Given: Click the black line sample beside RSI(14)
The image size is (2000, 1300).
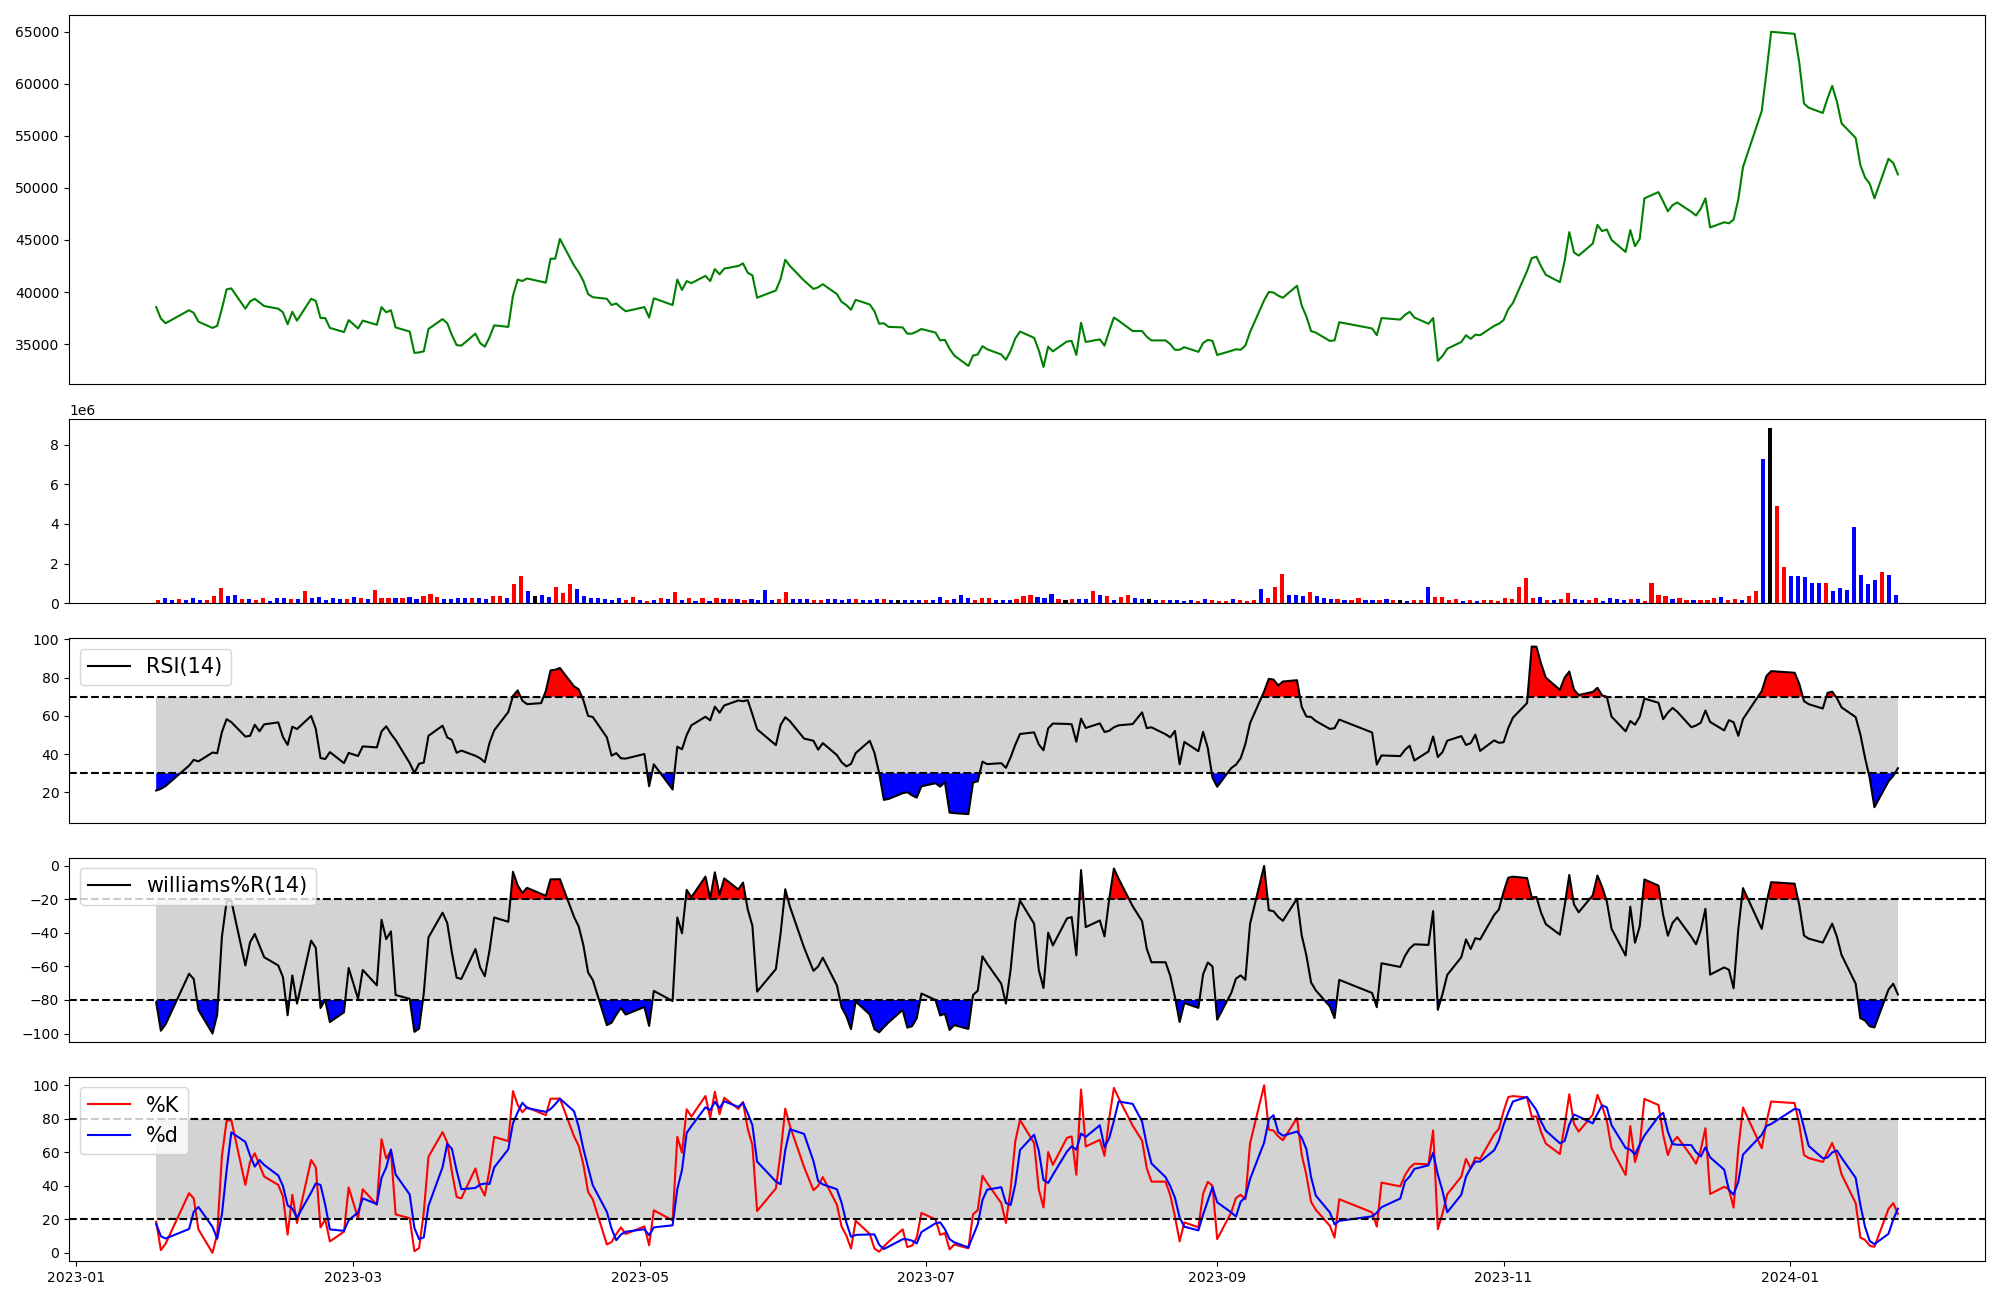Looking at the screenshot, I should tap(110, 667).
